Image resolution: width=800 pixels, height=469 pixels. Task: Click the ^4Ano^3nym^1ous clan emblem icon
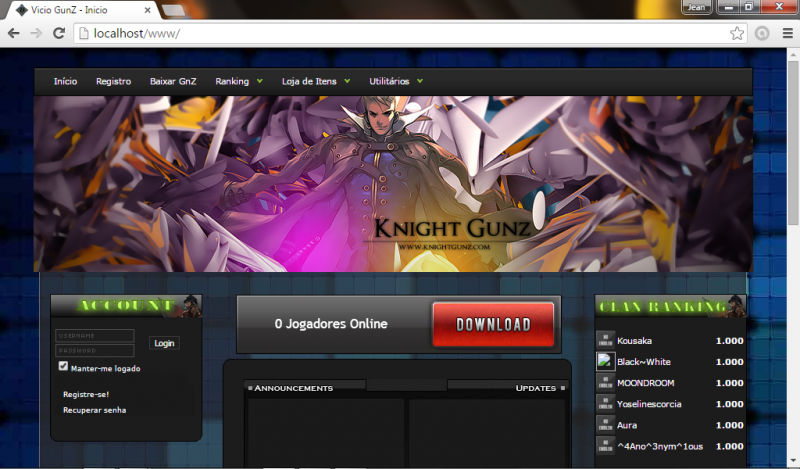[606, 446]
